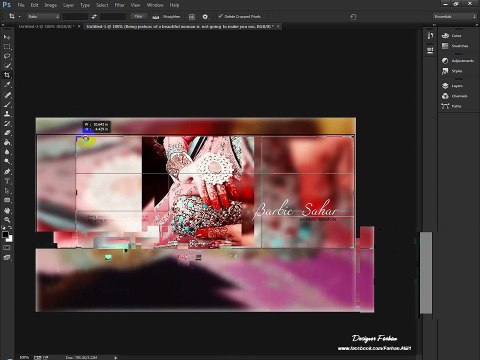Select the Eraser tool
Screen dimensions: 480x360
pyautogui.click(x=7, y=133)
